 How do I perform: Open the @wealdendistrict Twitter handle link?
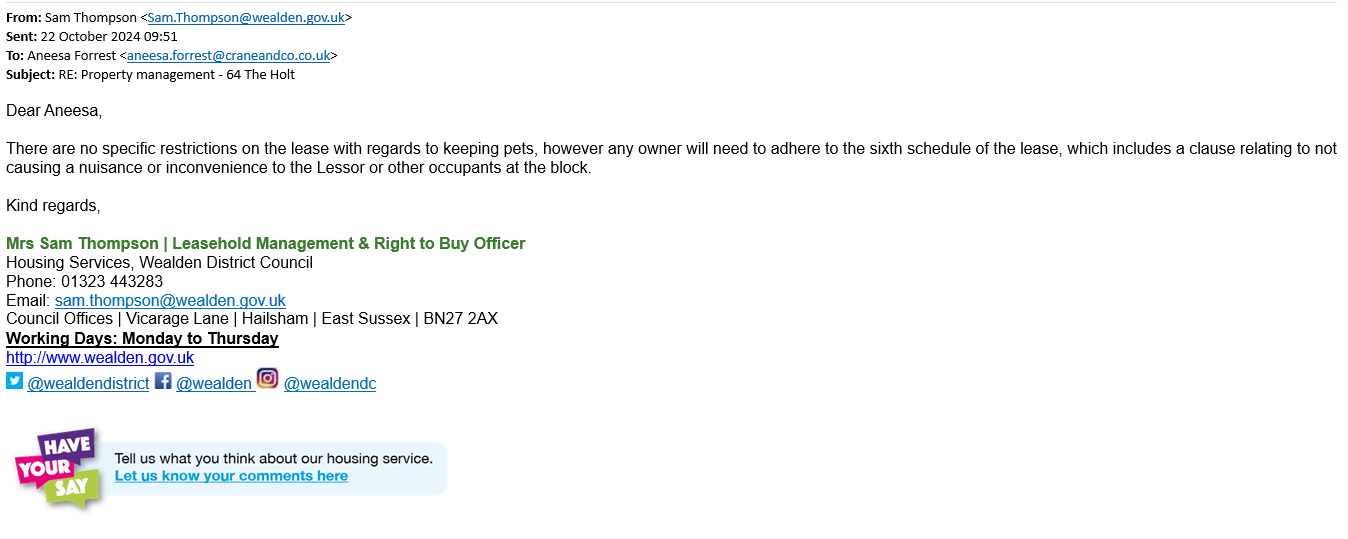point(88,383)
